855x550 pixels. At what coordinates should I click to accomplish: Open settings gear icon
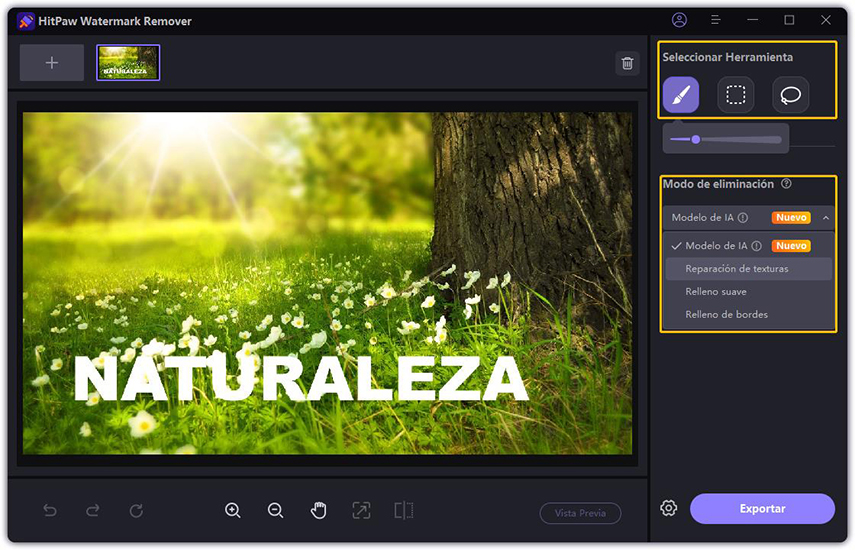(669, 508)
